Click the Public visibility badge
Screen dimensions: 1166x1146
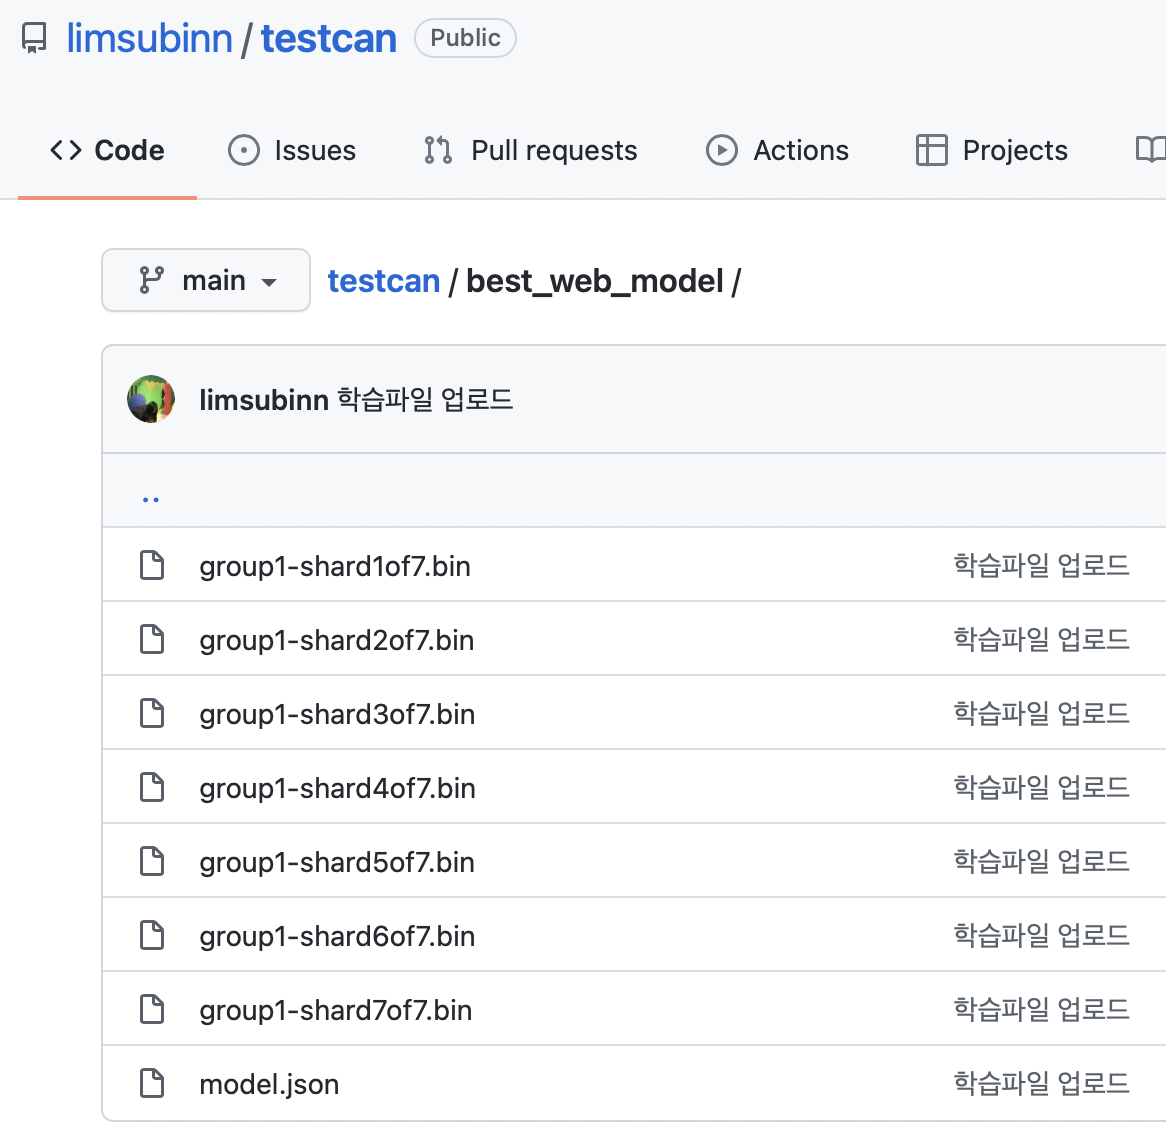pyautogui.click(x=466, y=38)
